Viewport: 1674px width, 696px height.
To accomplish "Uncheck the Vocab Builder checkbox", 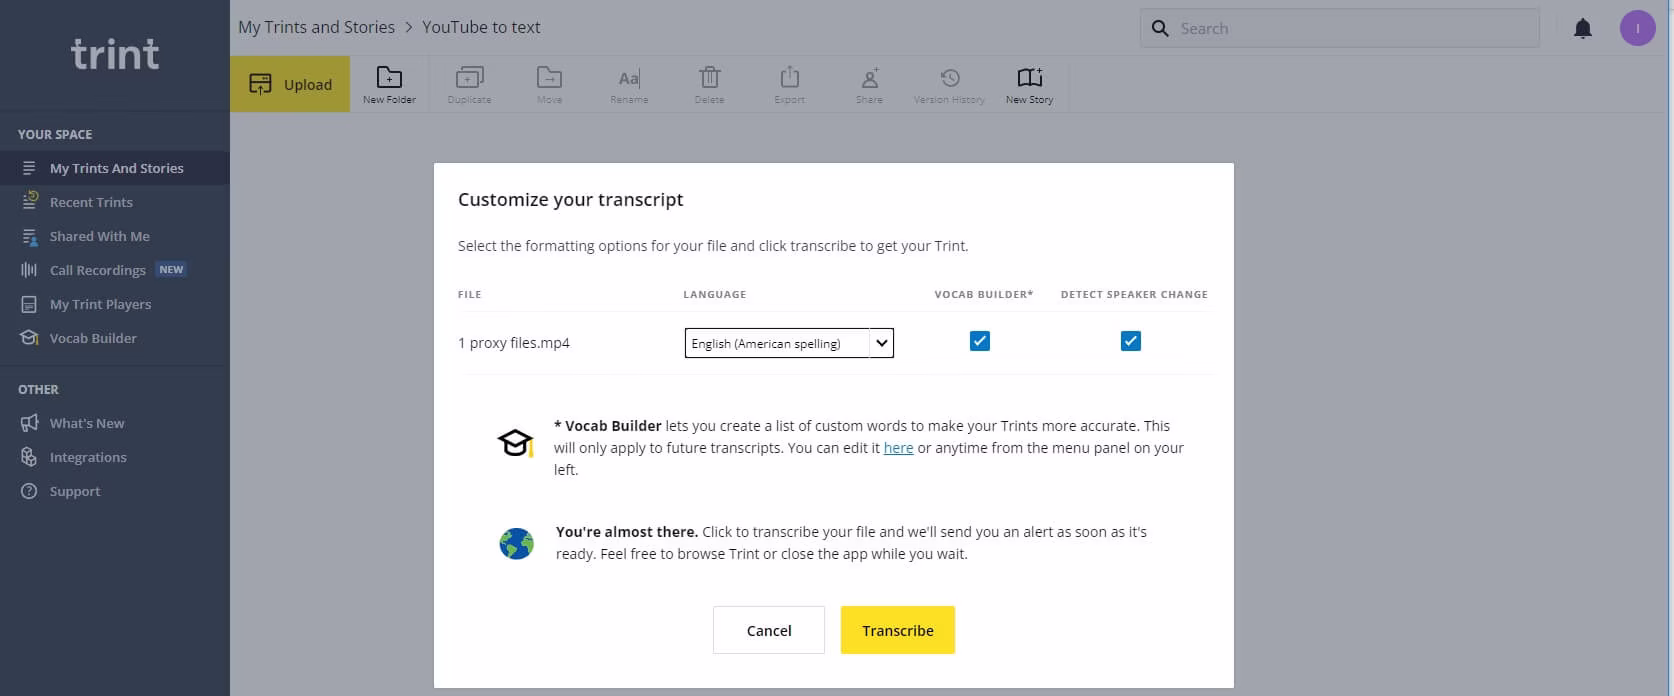I will (x=980, y=342).
